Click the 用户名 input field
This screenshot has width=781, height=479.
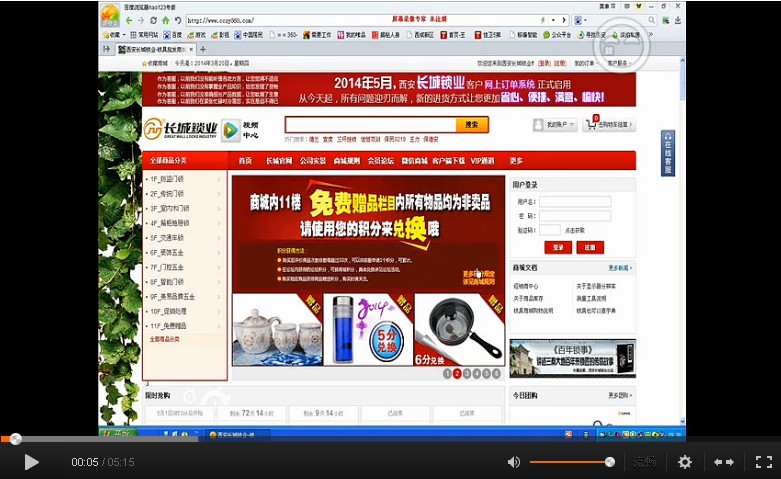click(x=575, y=202)
